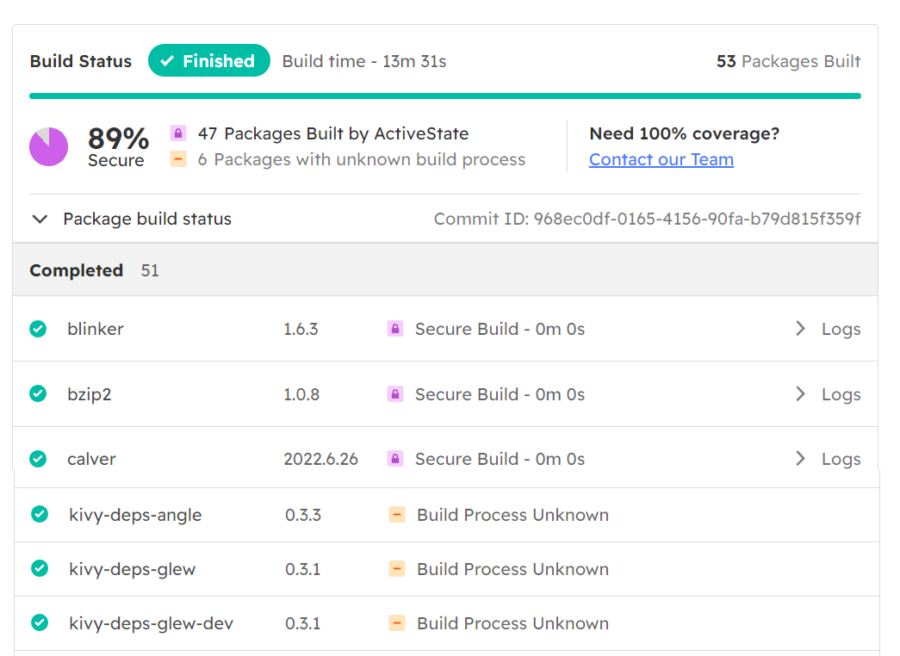
Task: Select the green checkmark beside kivy-deps-glew
Action: tap(37, 568)
